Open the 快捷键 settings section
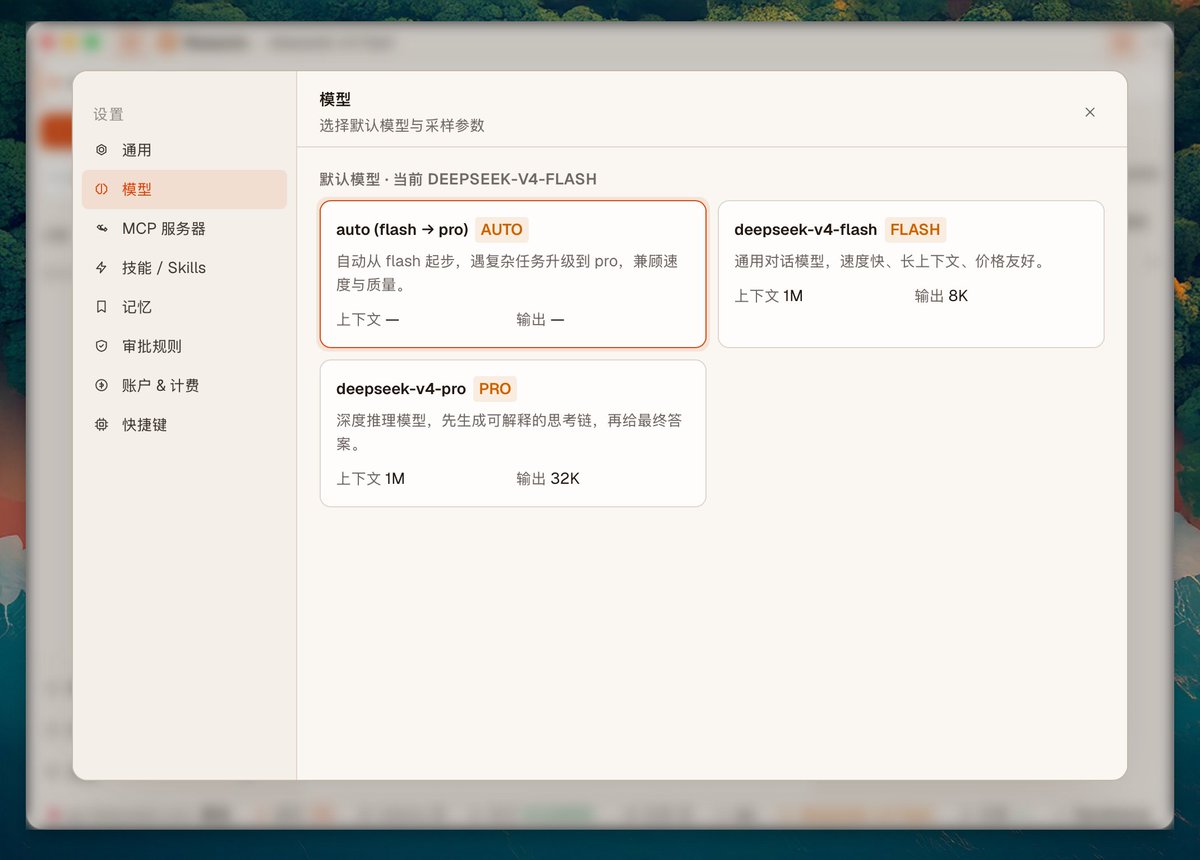 [x=184, y=425]
